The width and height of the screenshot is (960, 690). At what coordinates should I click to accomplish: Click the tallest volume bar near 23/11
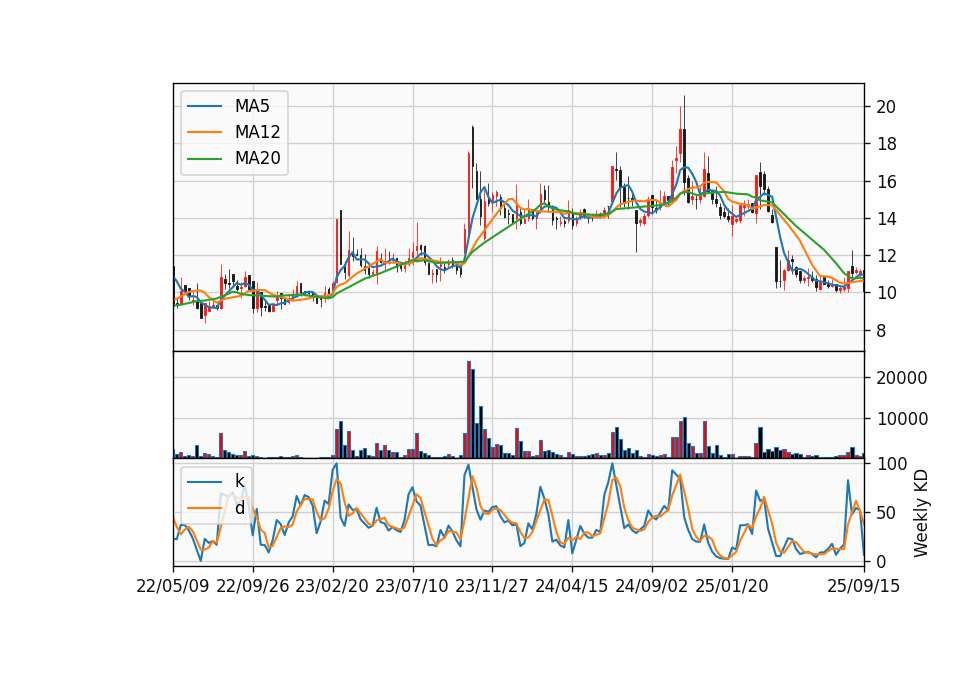469,410
